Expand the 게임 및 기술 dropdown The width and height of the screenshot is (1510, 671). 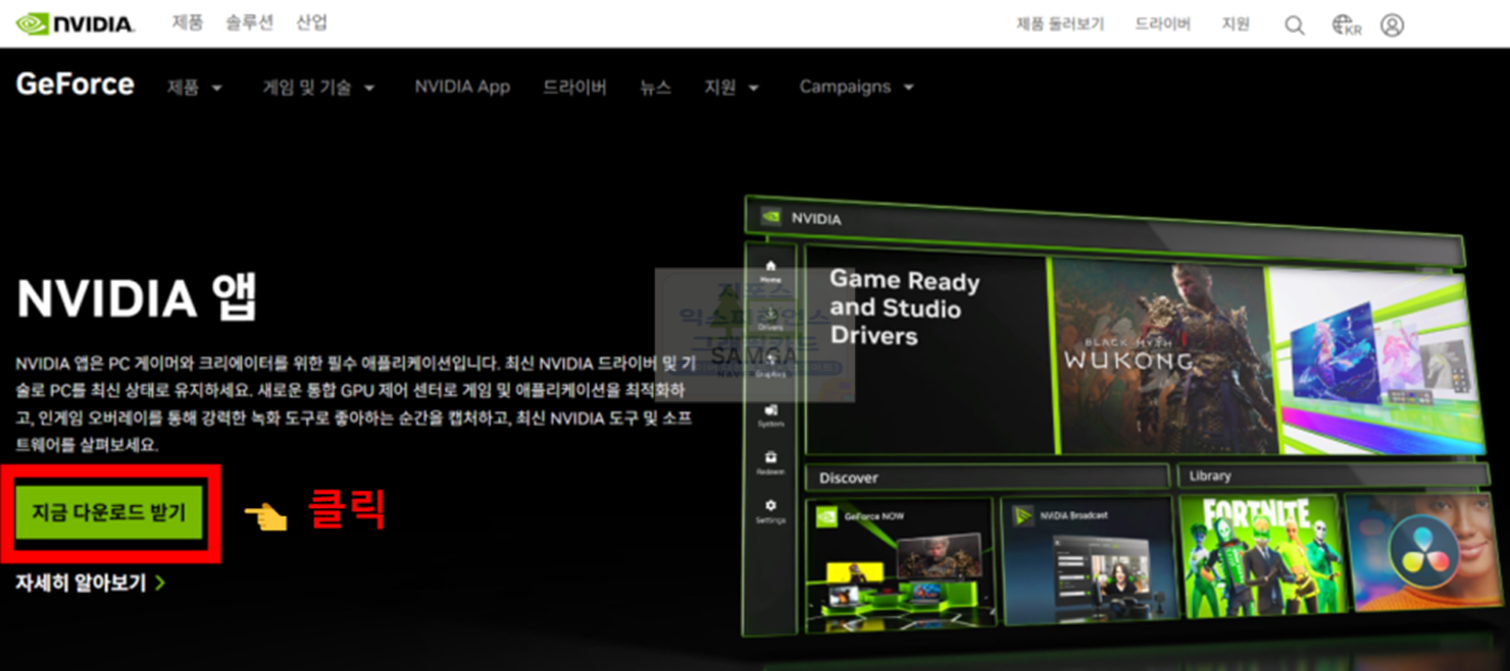click(x=318, y=87)
